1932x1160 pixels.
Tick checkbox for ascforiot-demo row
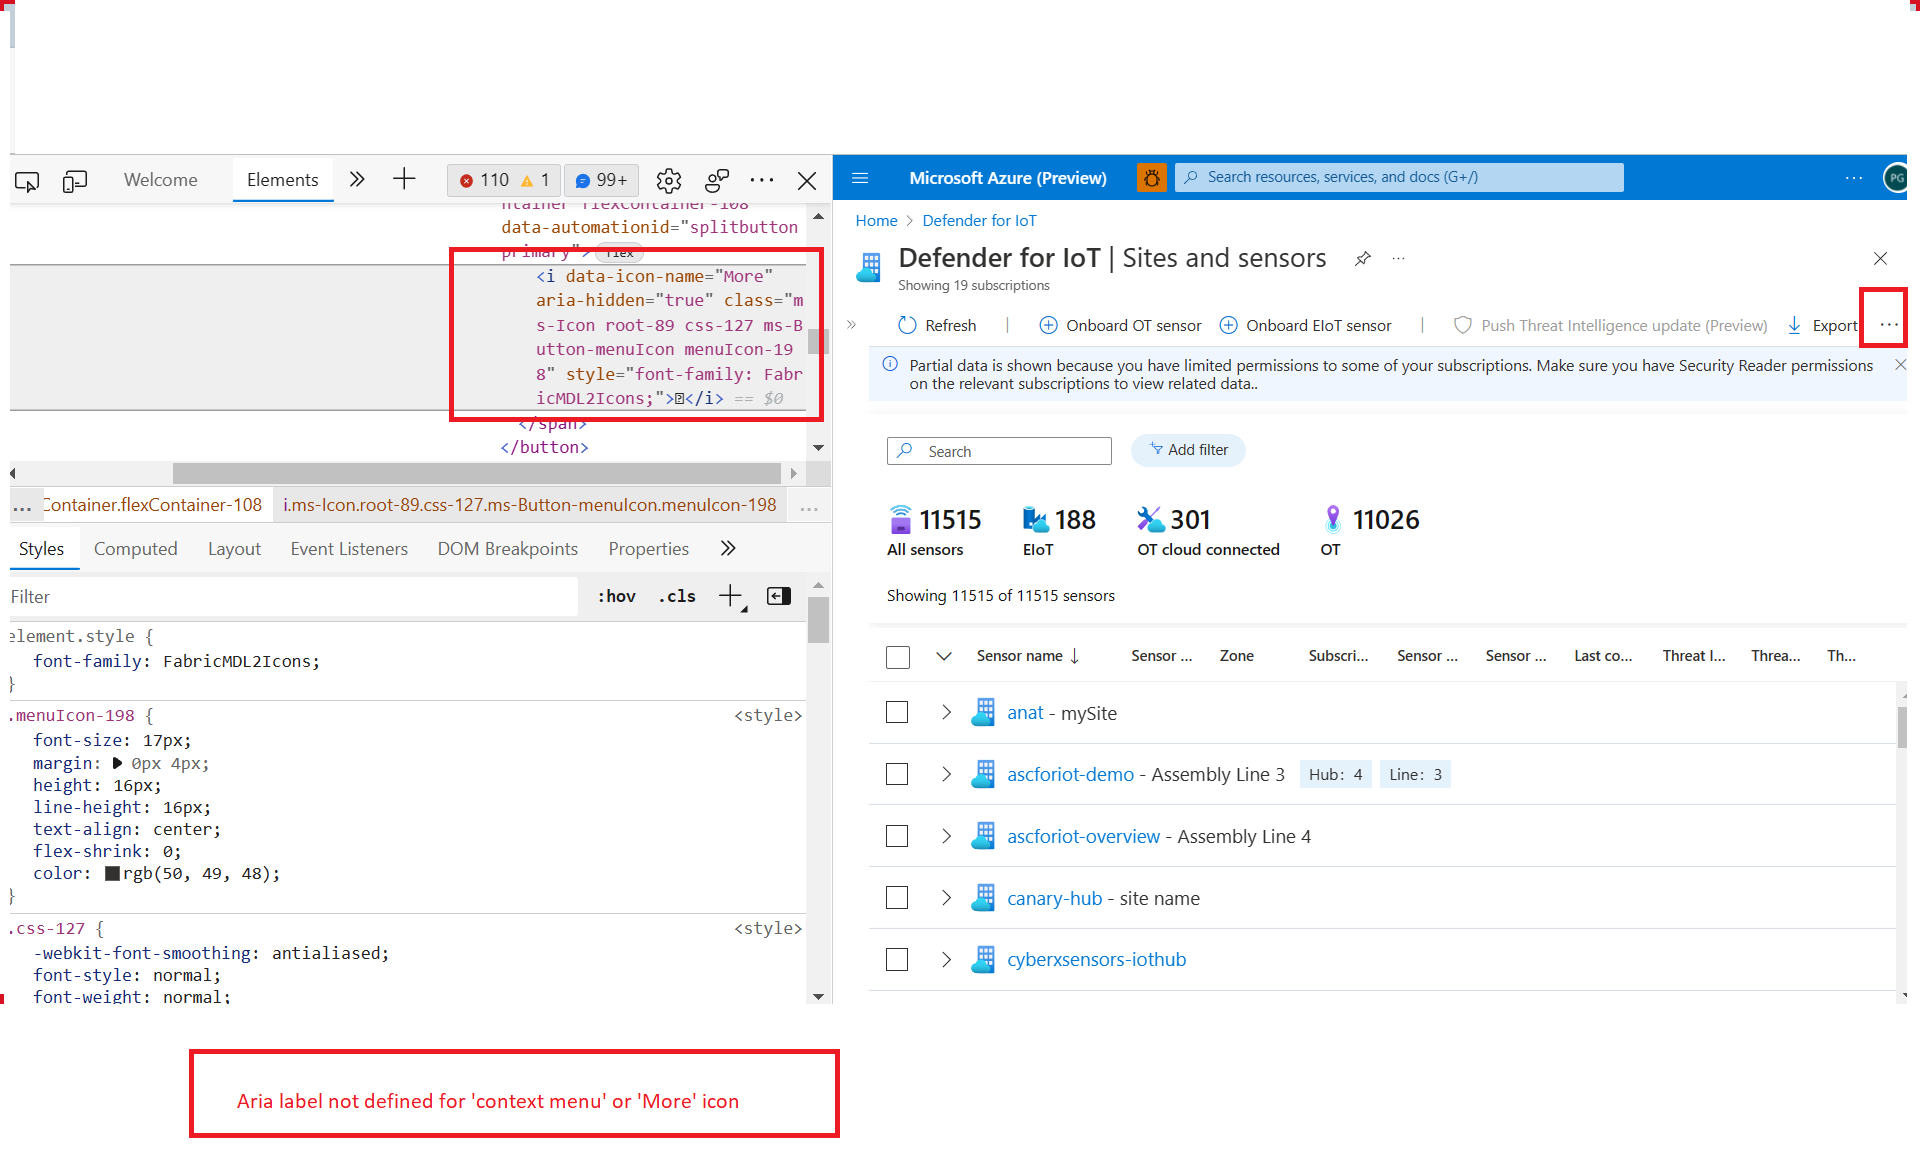(x=897, y=775)
